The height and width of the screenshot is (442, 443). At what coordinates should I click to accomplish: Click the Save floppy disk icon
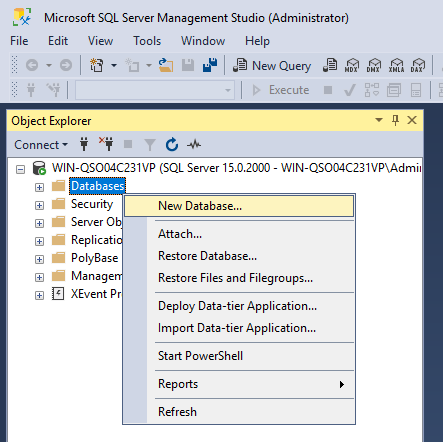coord(188,65)
